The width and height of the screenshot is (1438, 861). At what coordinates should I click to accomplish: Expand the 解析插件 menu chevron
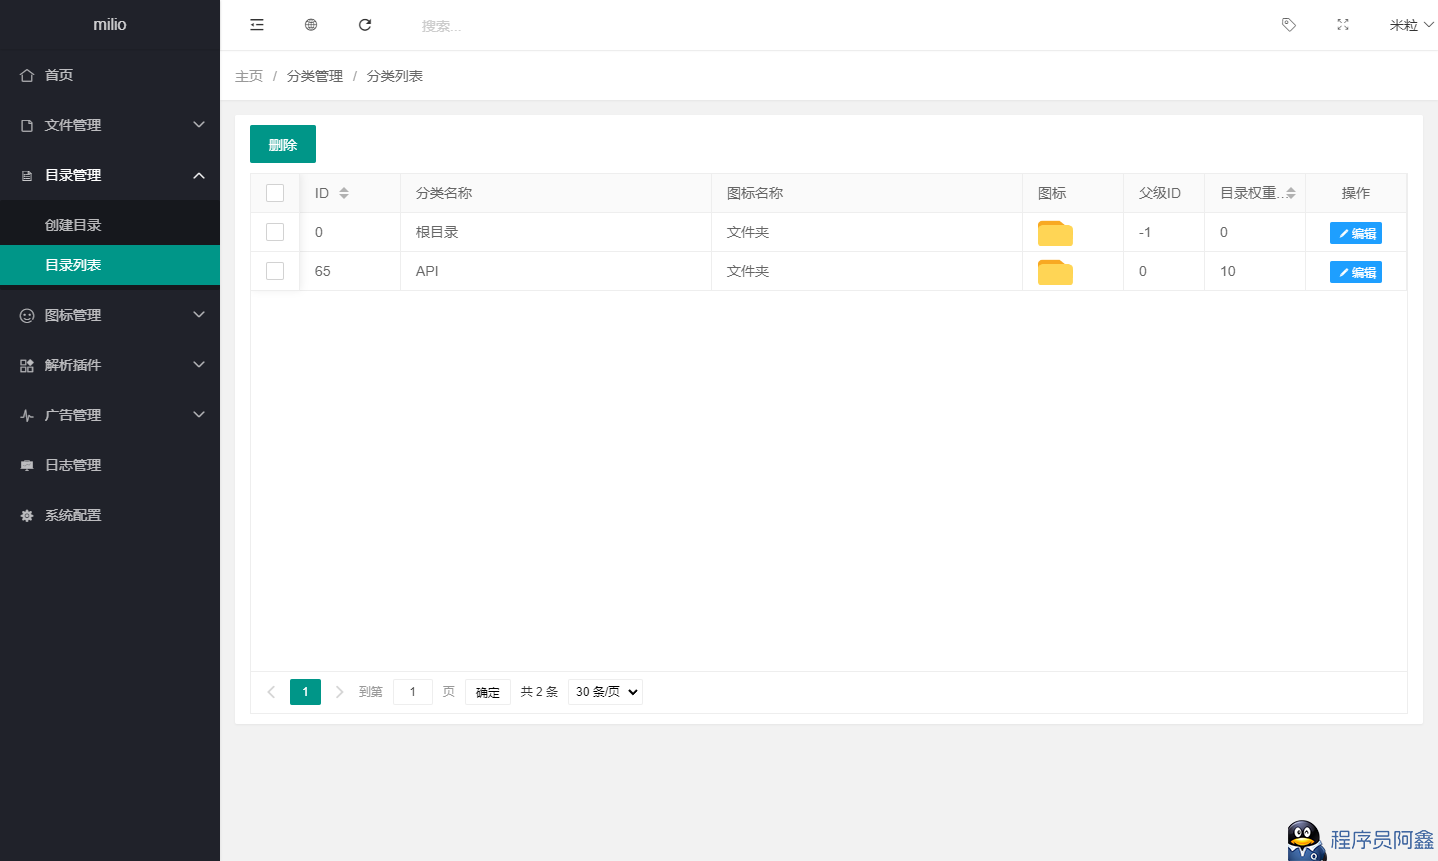(199, 365)
